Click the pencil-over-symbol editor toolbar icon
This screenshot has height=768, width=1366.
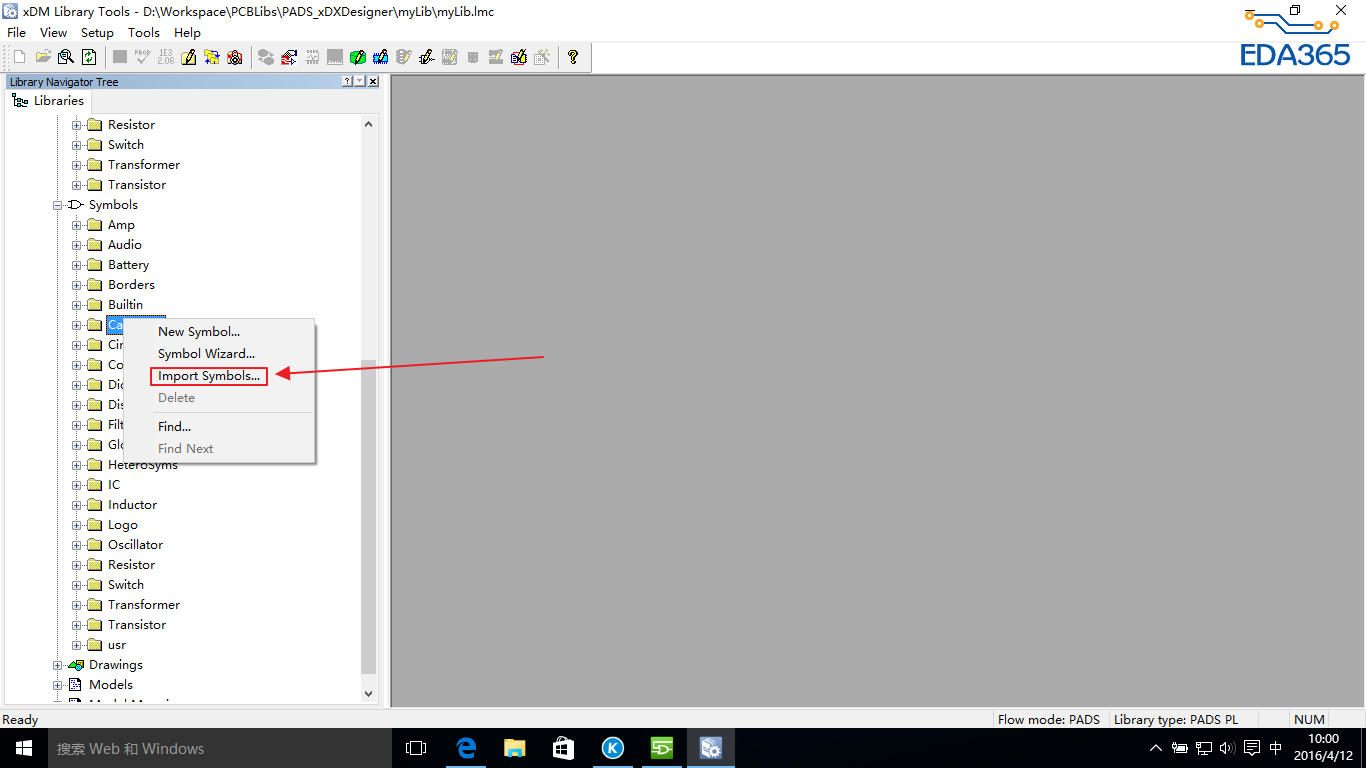pyautogui.click(x=427, y=57)
